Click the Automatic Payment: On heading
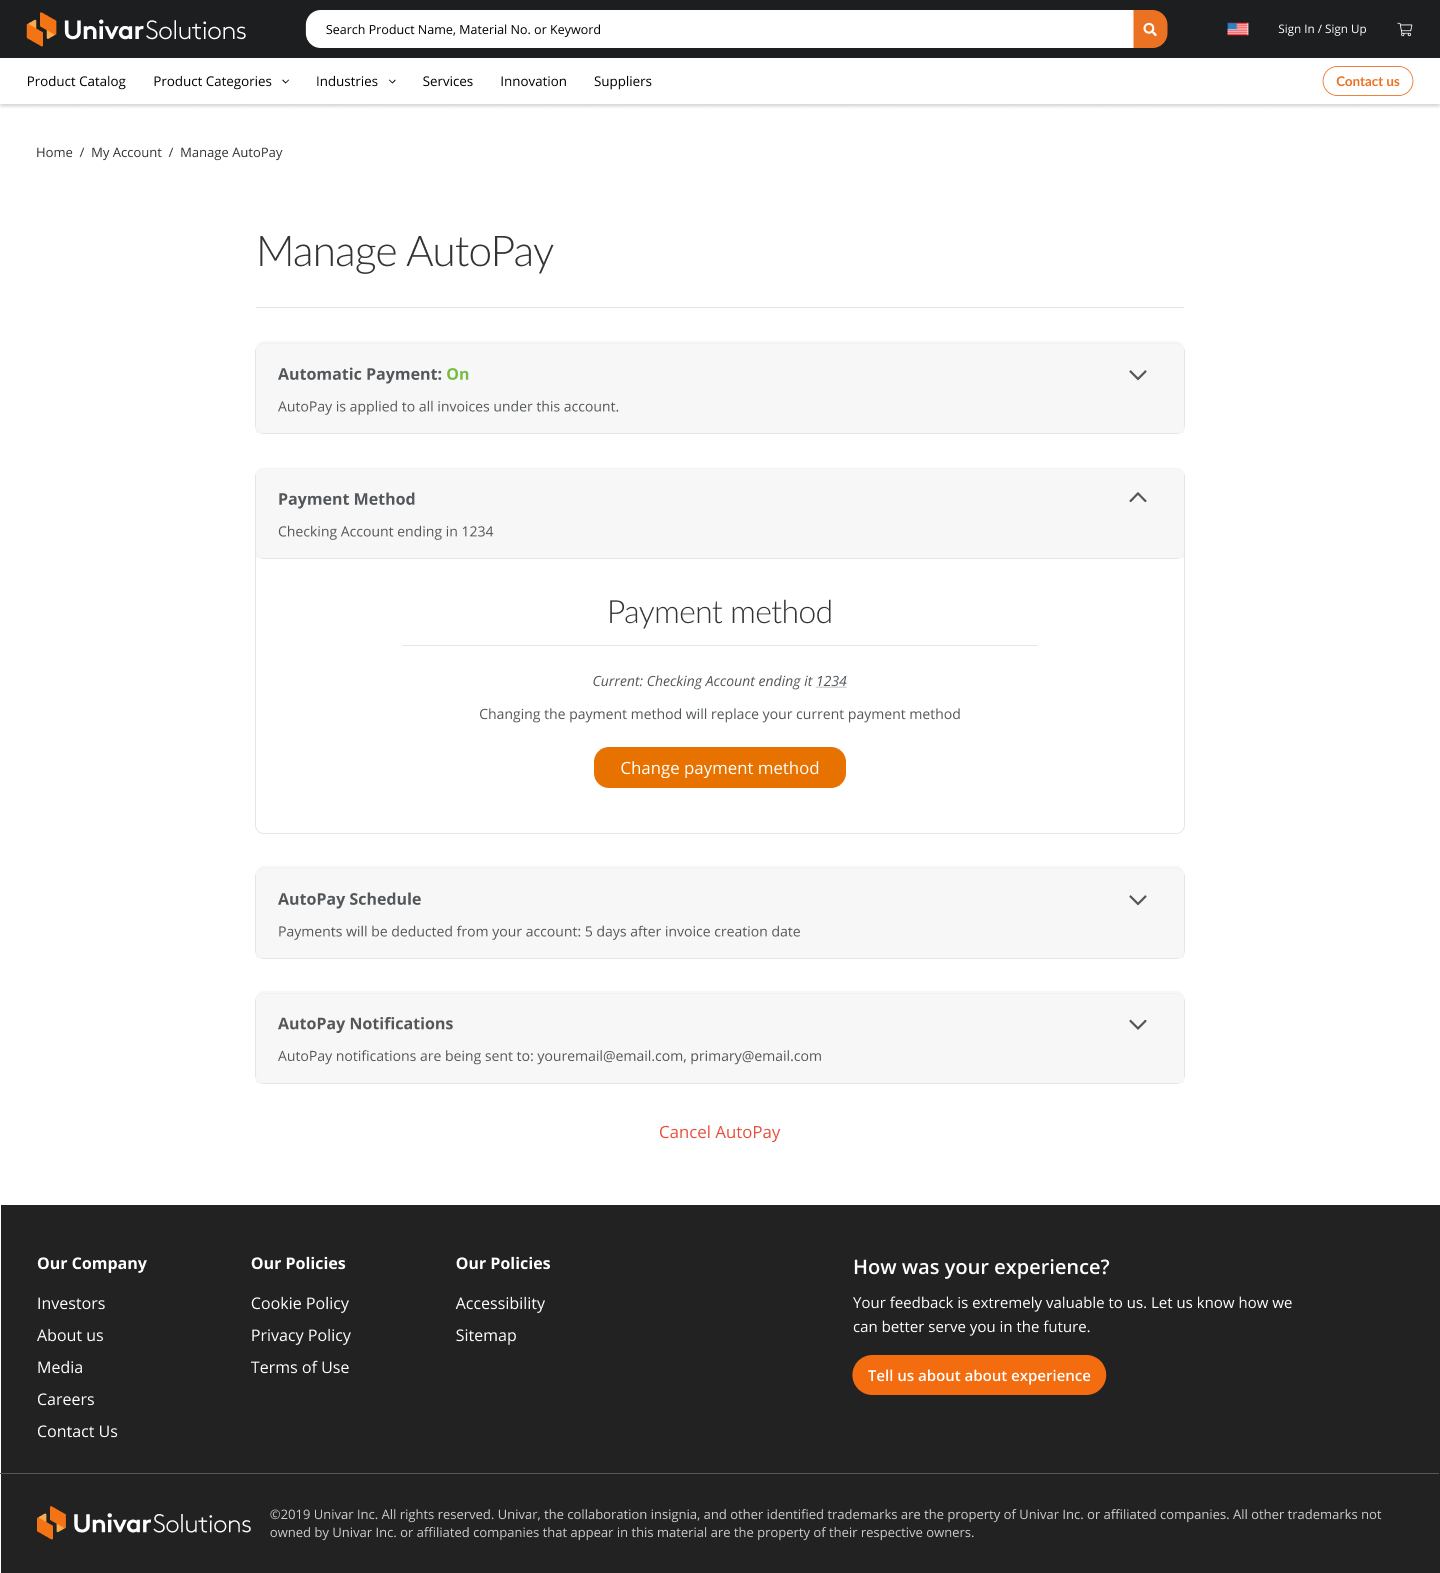This screenshot has width=1440, height=1573. [373, 374]
